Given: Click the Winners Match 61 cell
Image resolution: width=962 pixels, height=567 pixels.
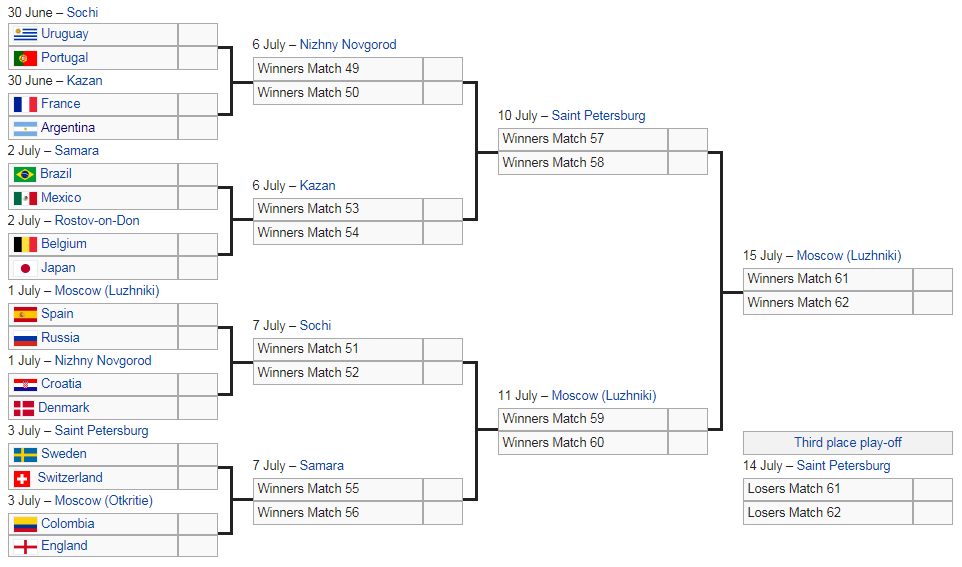Looking at the screenshot, I should tap(828, 279).
